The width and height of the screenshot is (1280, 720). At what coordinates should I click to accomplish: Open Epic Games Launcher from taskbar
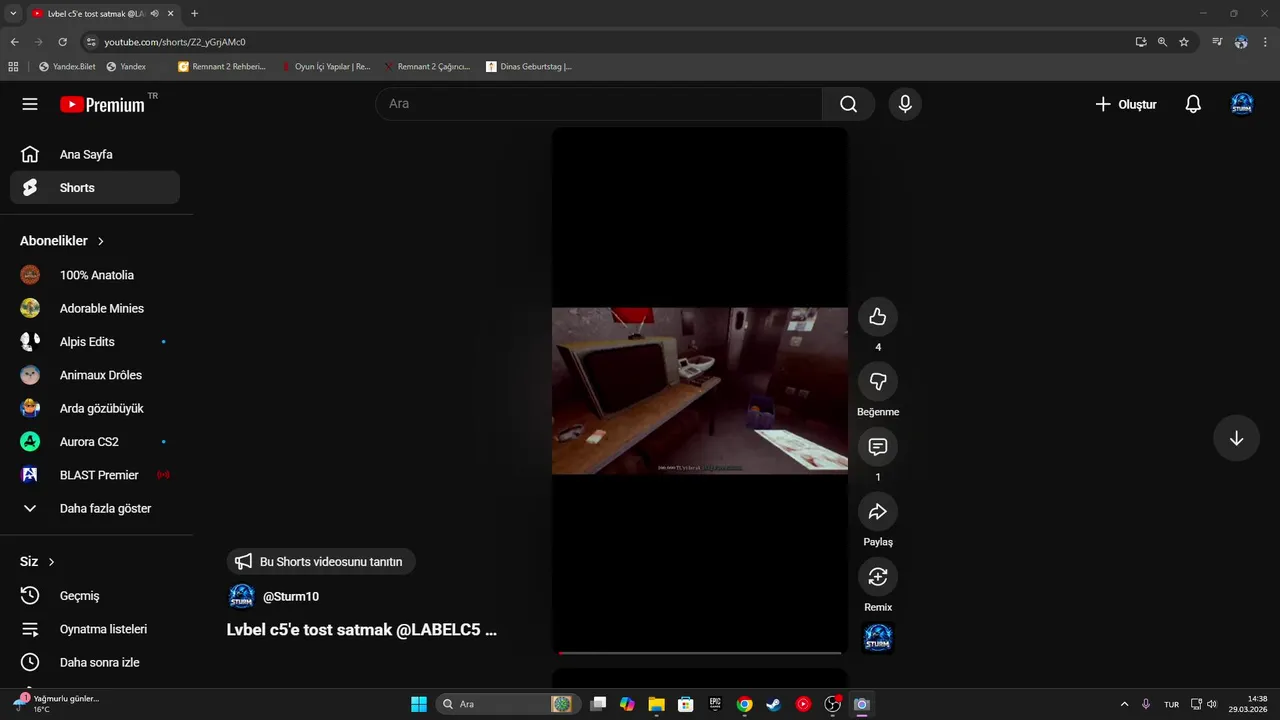[715, 704]
